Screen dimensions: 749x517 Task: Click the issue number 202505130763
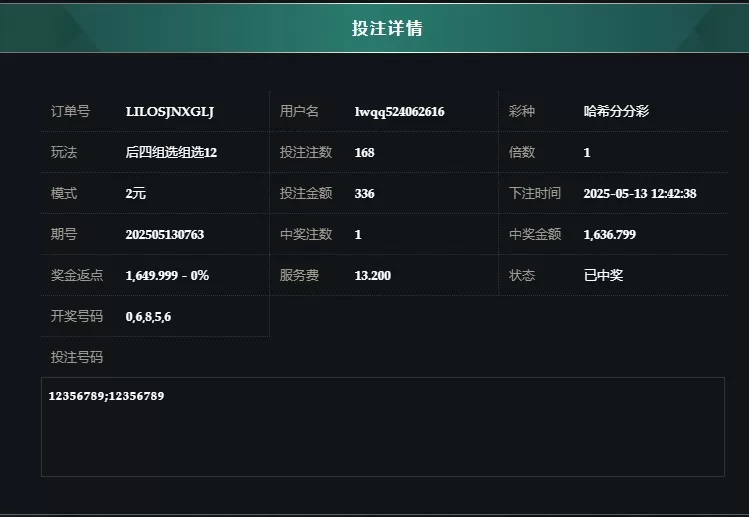165,235
